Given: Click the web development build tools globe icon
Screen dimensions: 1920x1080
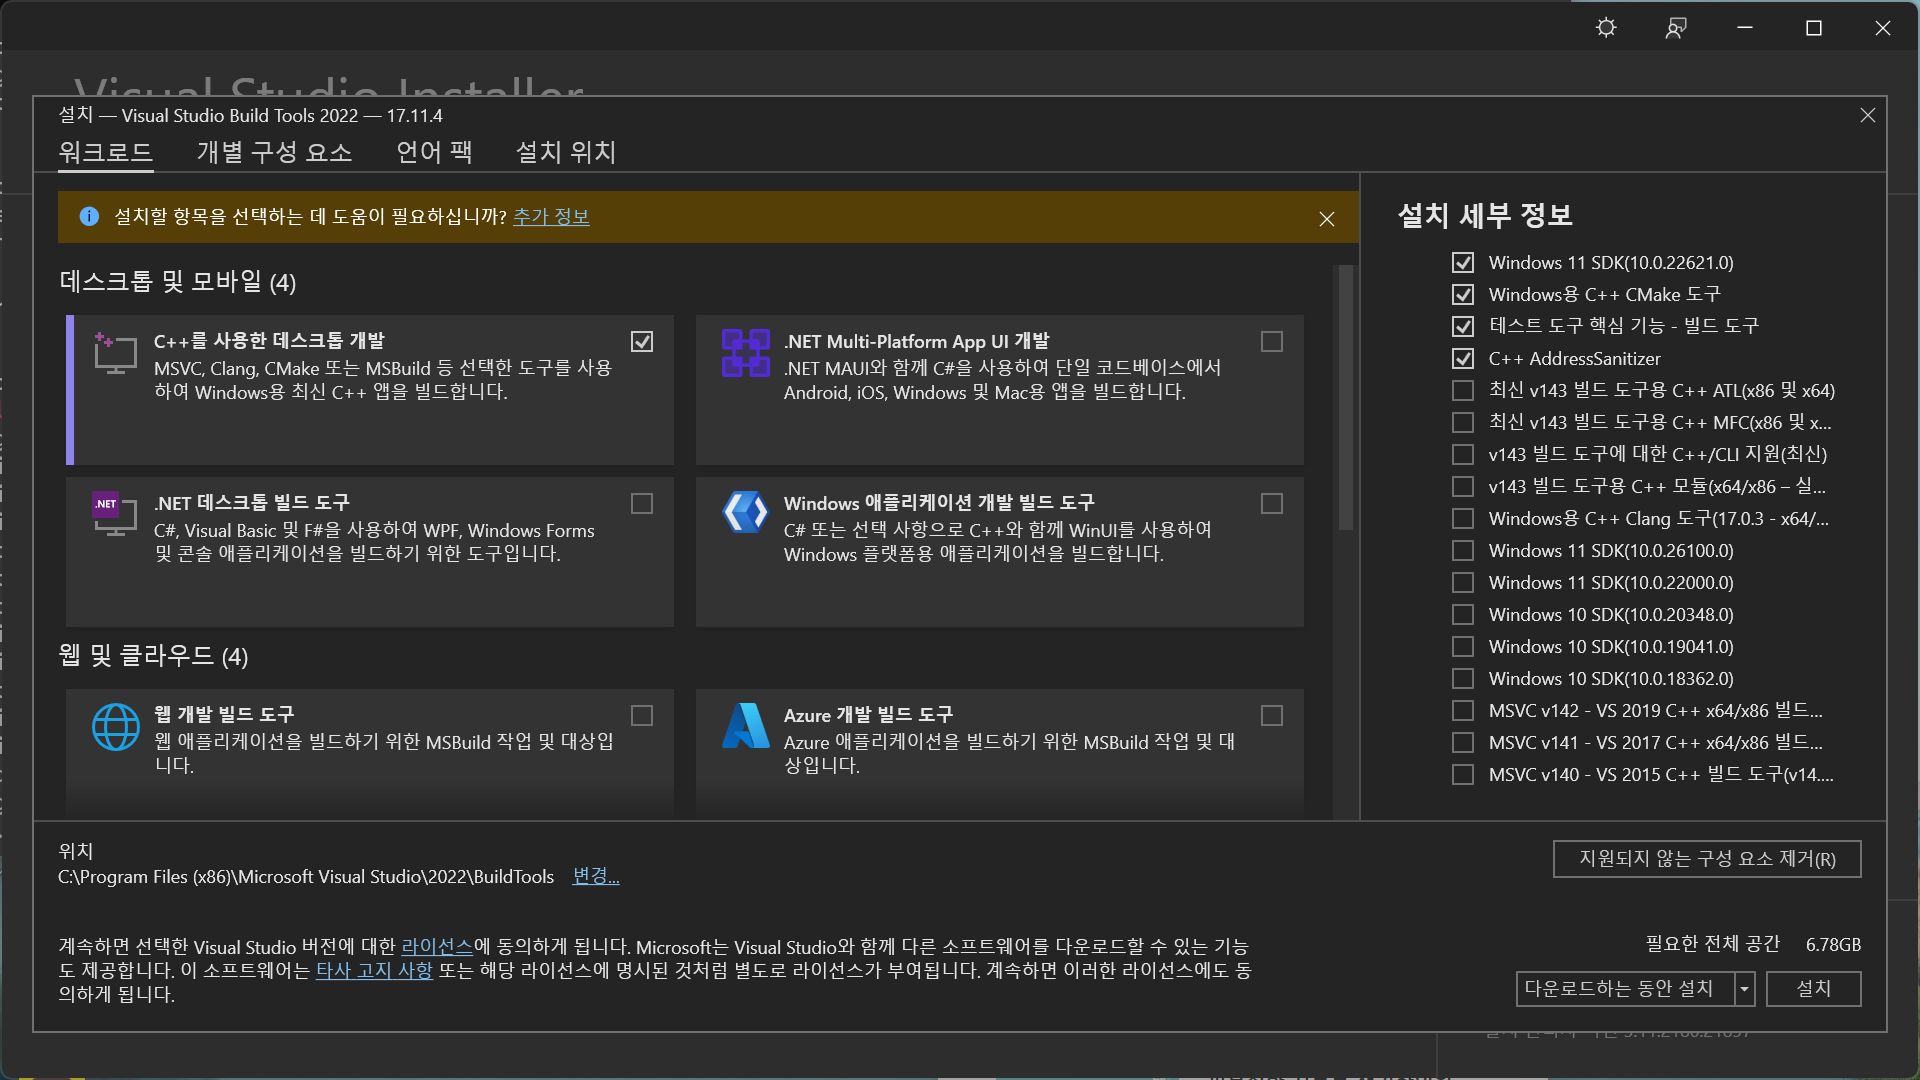Looking at the screenshot, I should 115,726.
